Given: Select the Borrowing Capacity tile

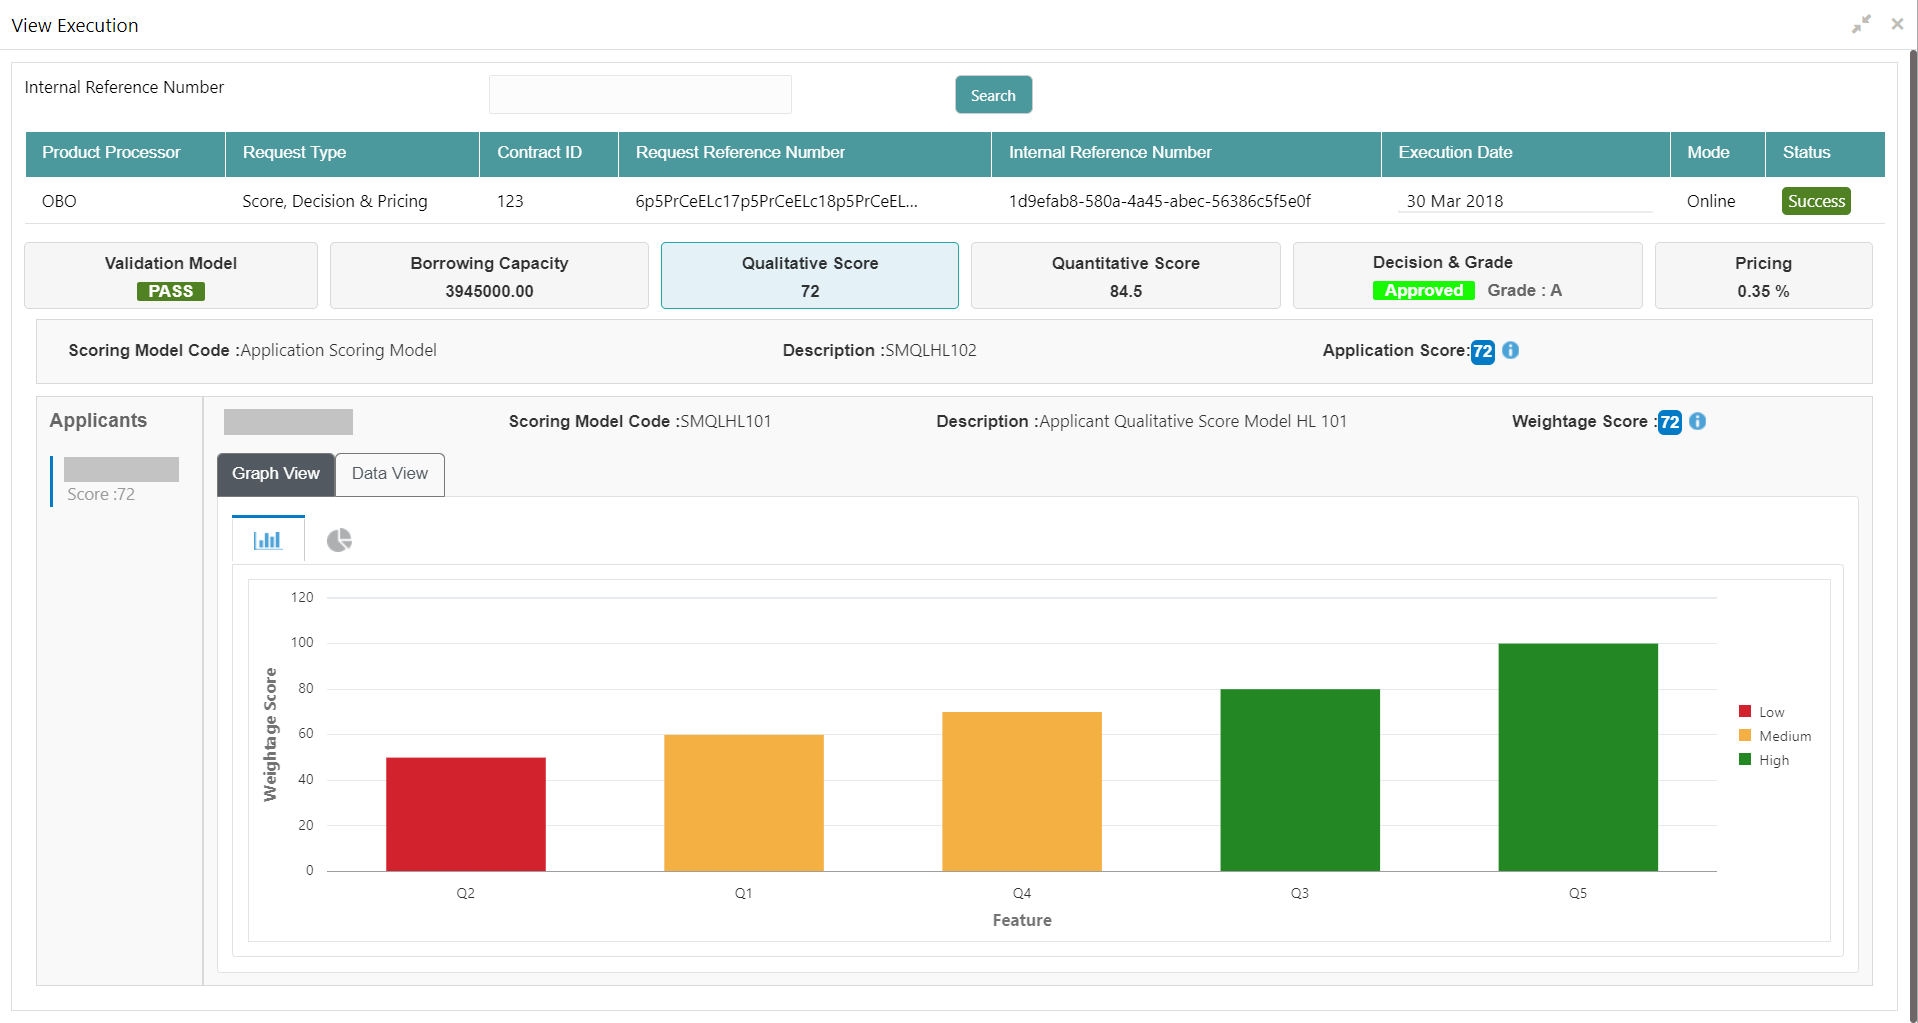Looking at the screenshot, I should coord(489,276).
